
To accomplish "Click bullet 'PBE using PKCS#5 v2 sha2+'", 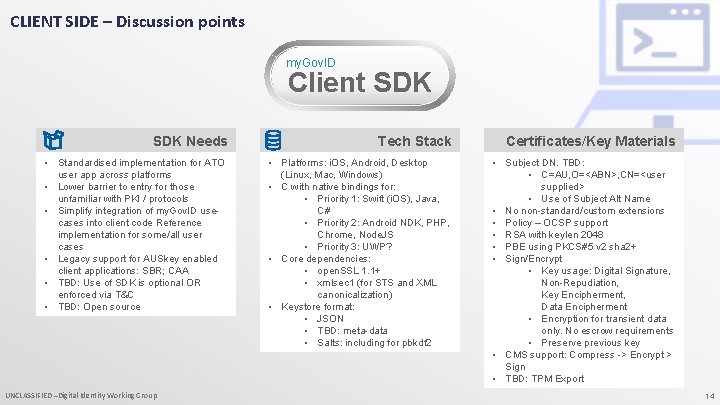I will 571,247.
